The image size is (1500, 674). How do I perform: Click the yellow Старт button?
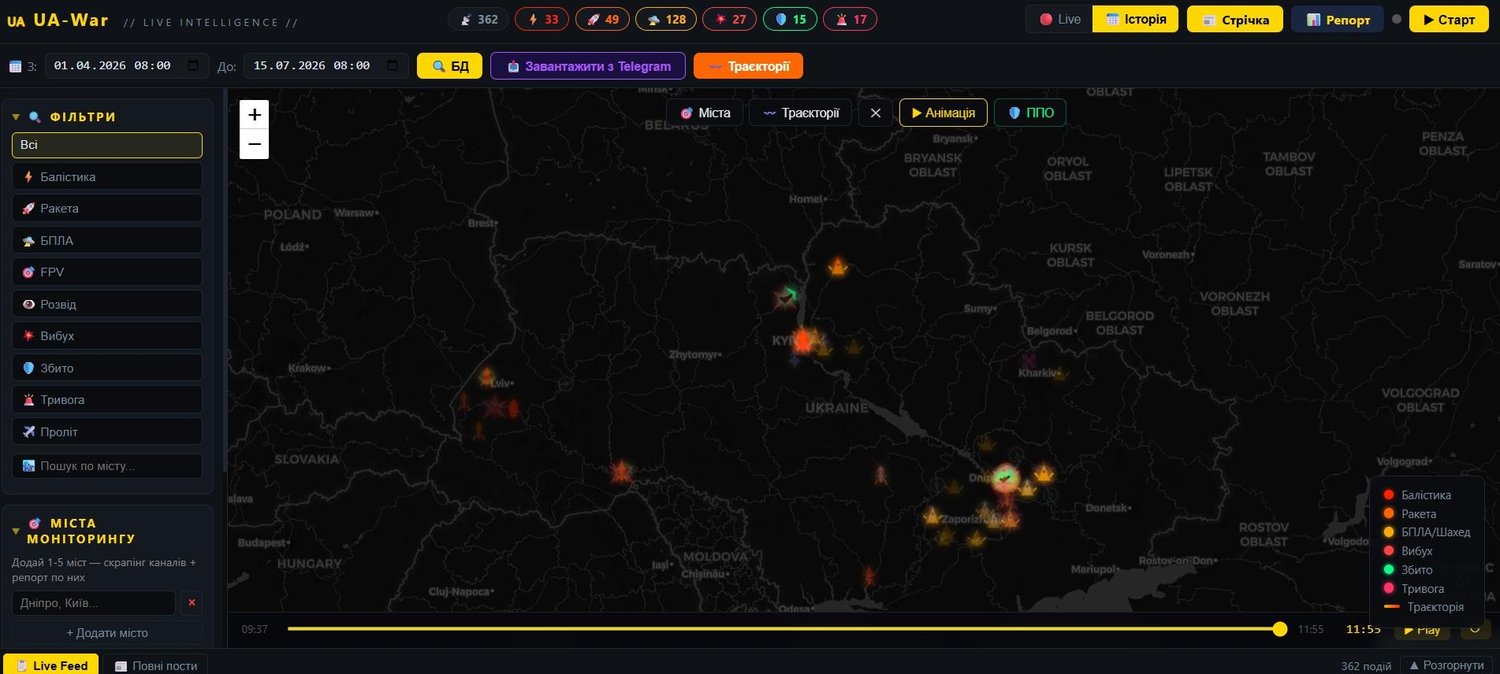pyautogui.click(x=1449, y=19)
